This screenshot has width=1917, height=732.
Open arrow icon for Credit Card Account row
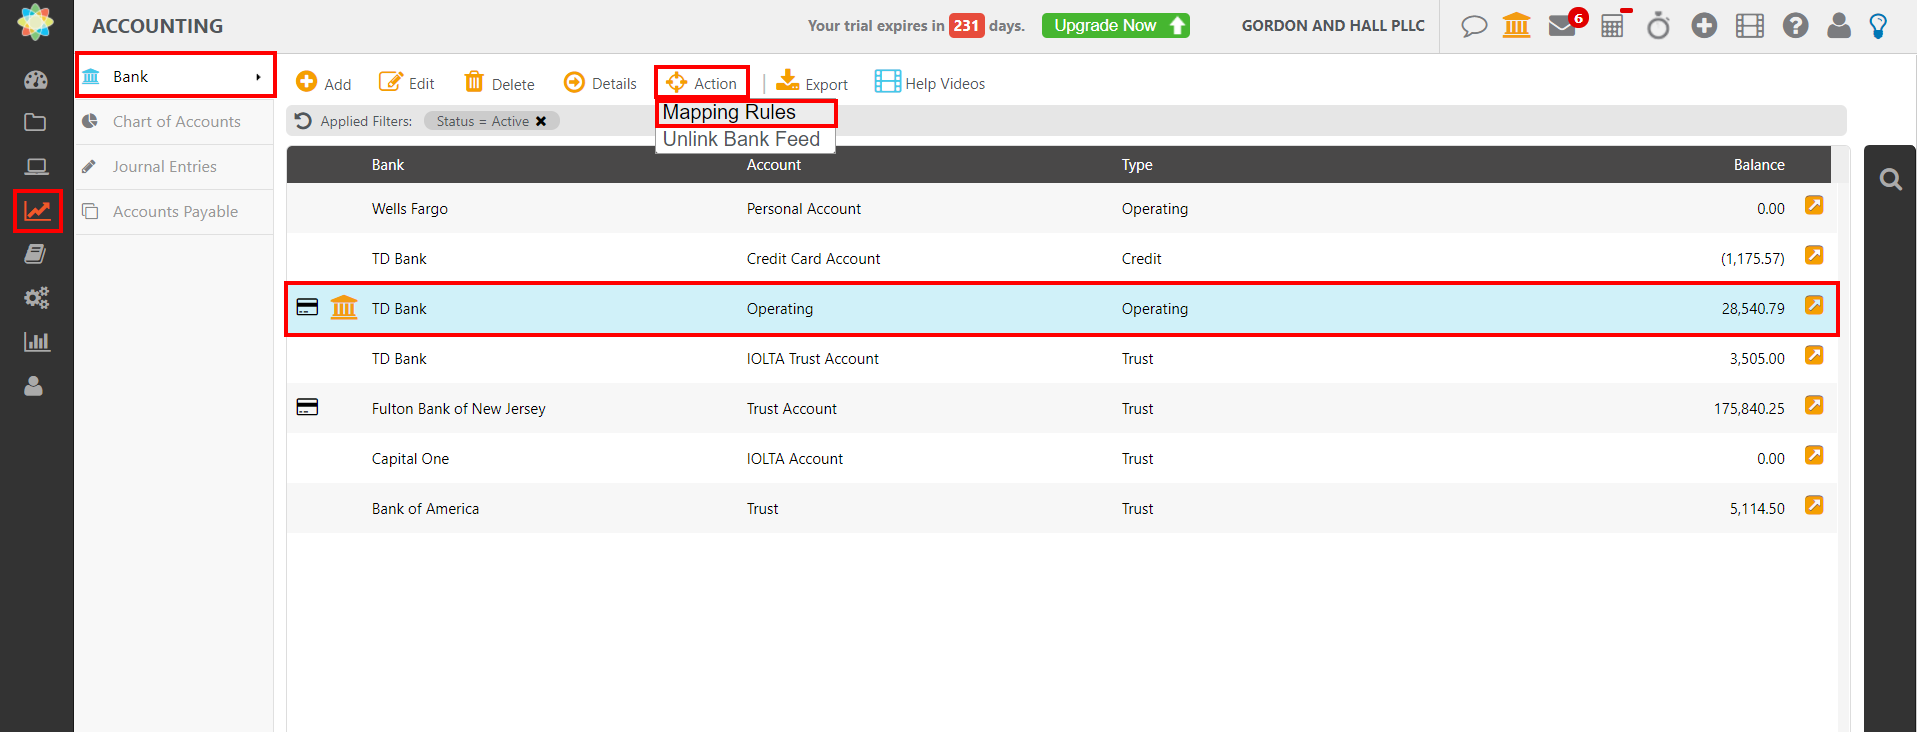click(1814, 255)
